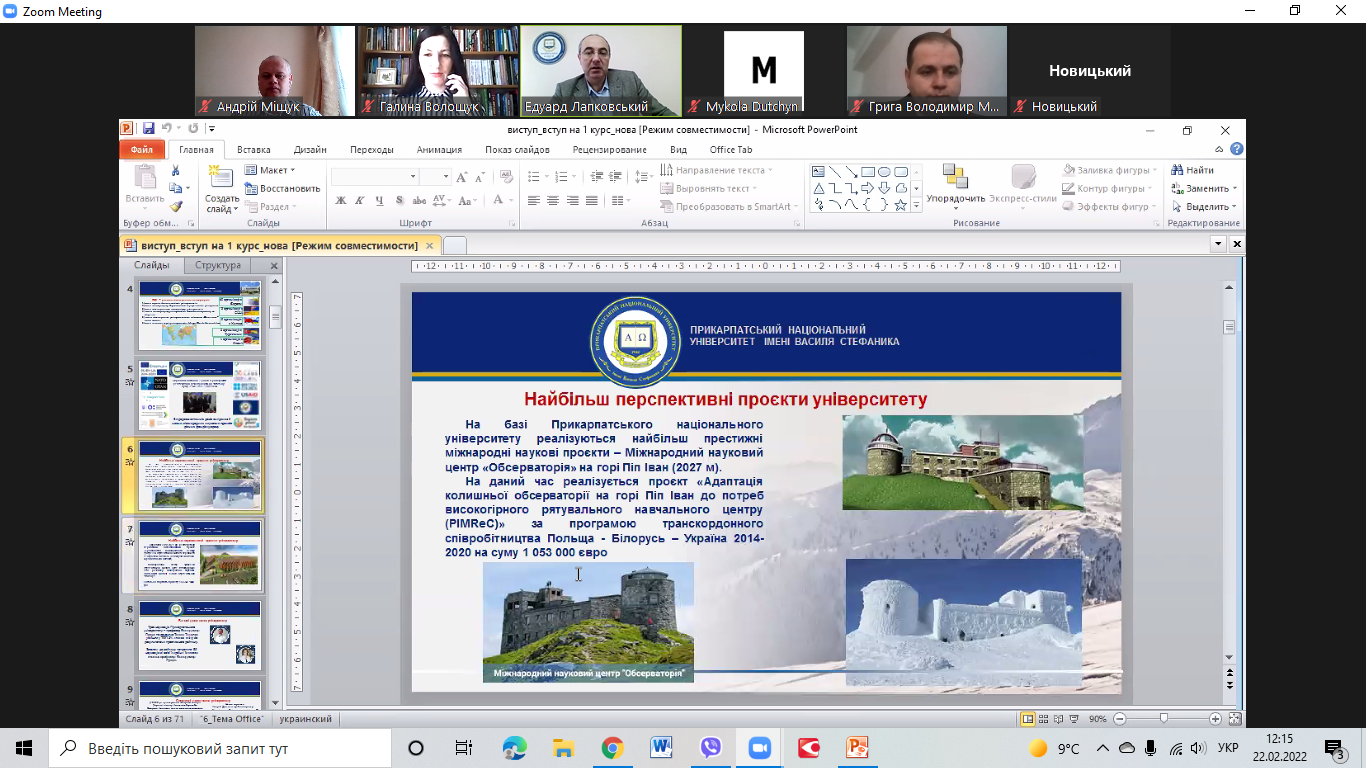Toggle center text alignment

[553, 201]
